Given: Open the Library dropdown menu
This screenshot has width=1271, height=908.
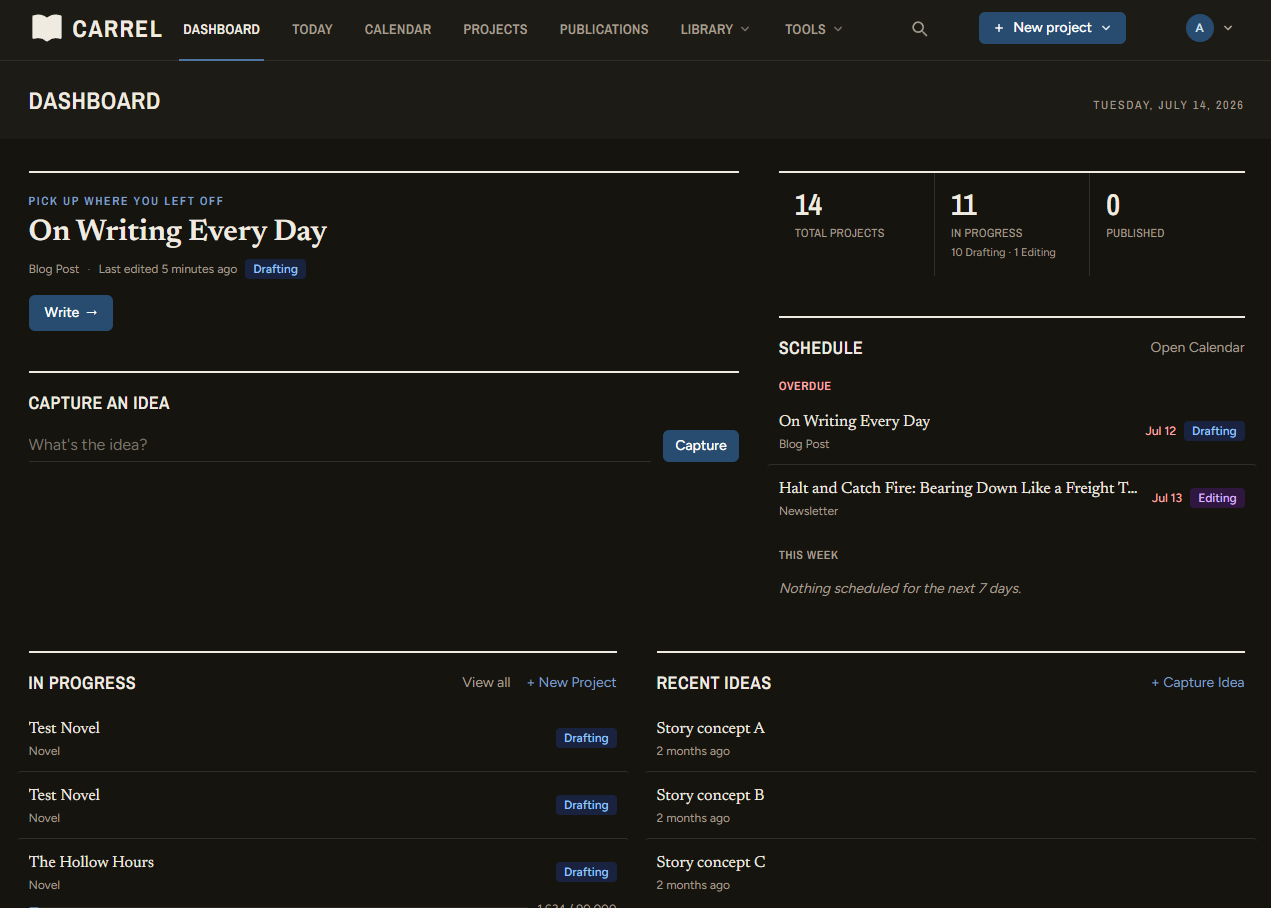Looking at the screenshot, I should pos(714,29).
